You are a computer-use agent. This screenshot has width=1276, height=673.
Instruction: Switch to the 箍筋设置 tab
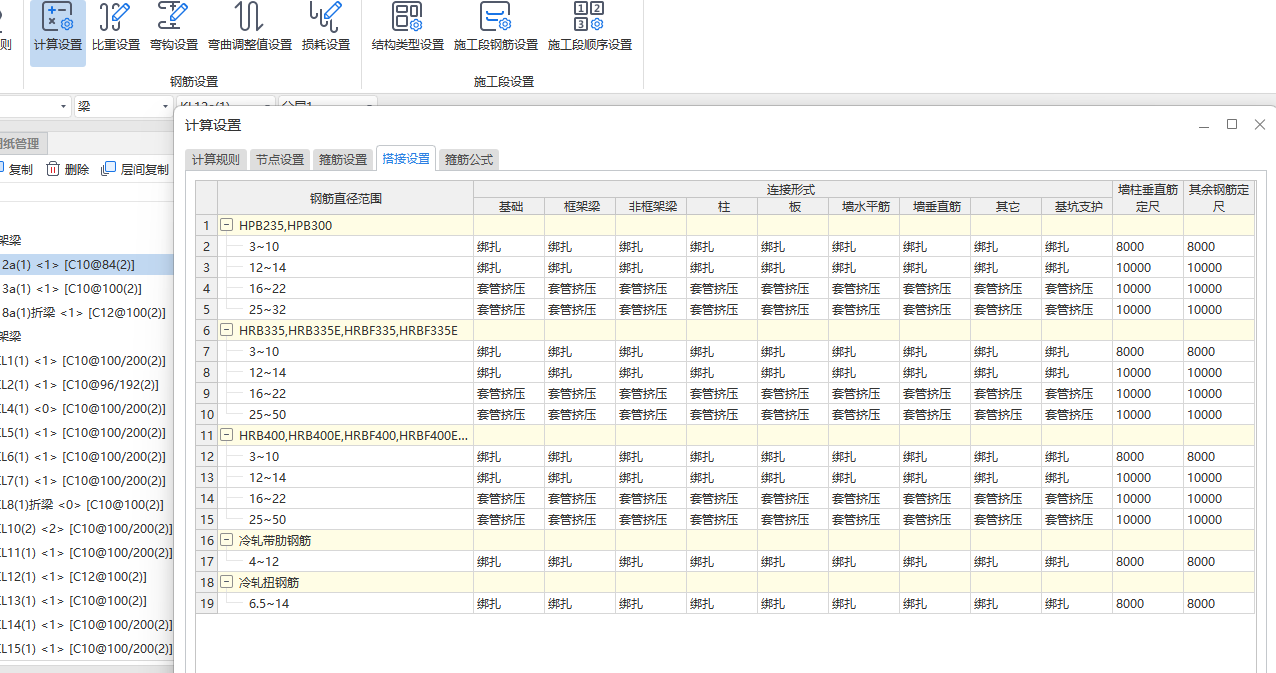pos(343,160)
